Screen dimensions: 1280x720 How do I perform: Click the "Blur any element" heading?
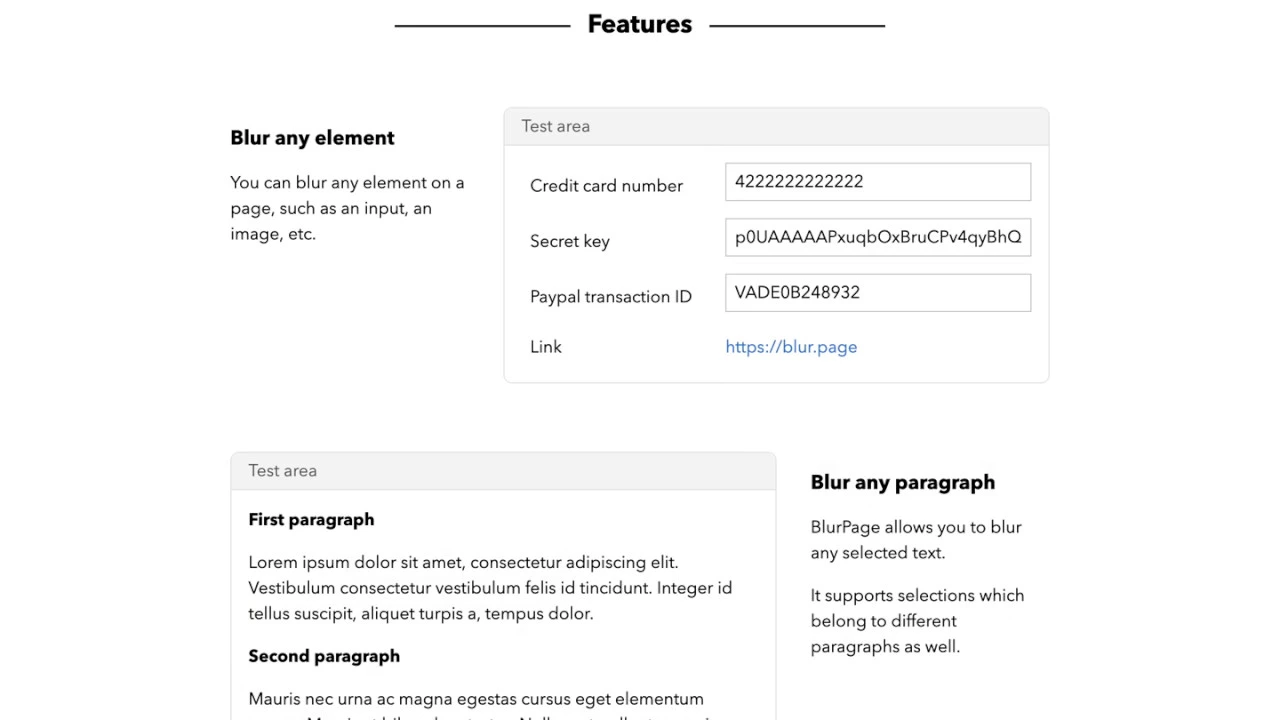coord(312,138)
